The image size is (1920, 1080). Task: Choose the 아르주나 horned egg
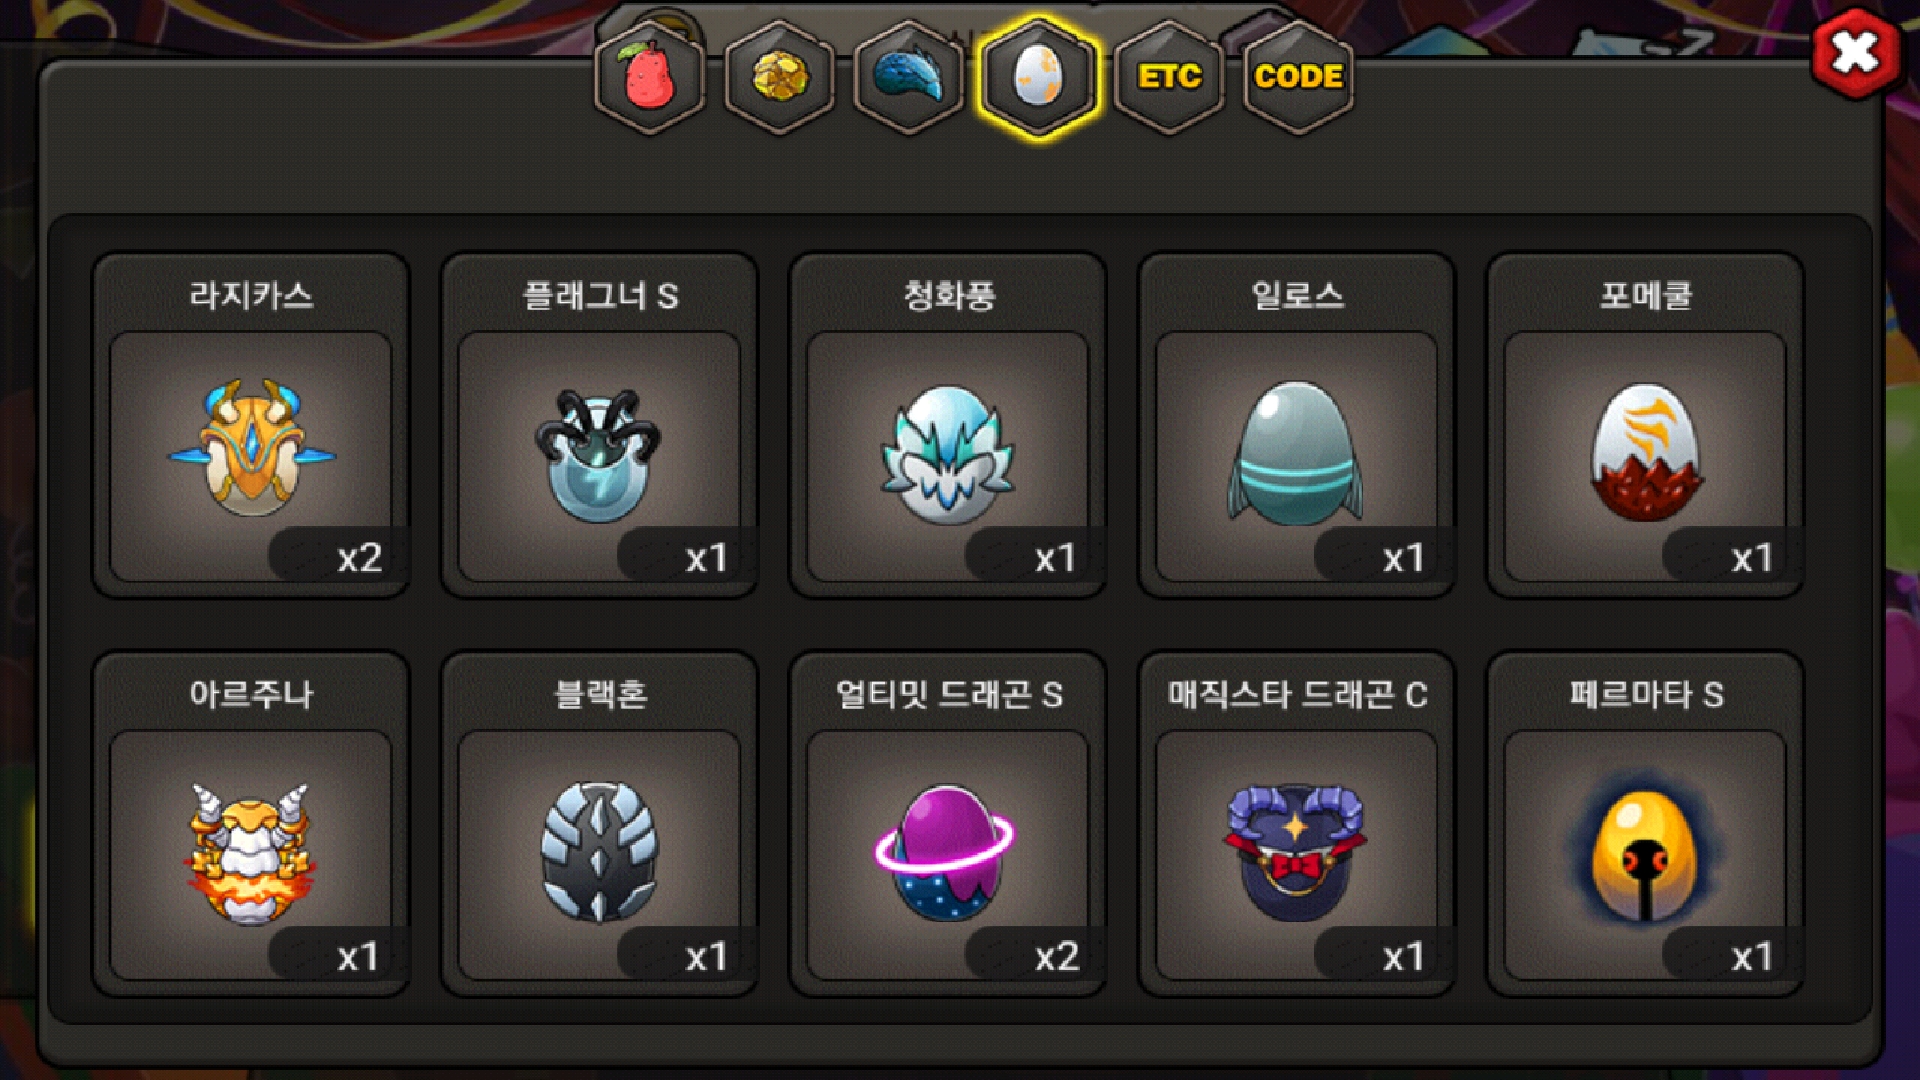250,852
